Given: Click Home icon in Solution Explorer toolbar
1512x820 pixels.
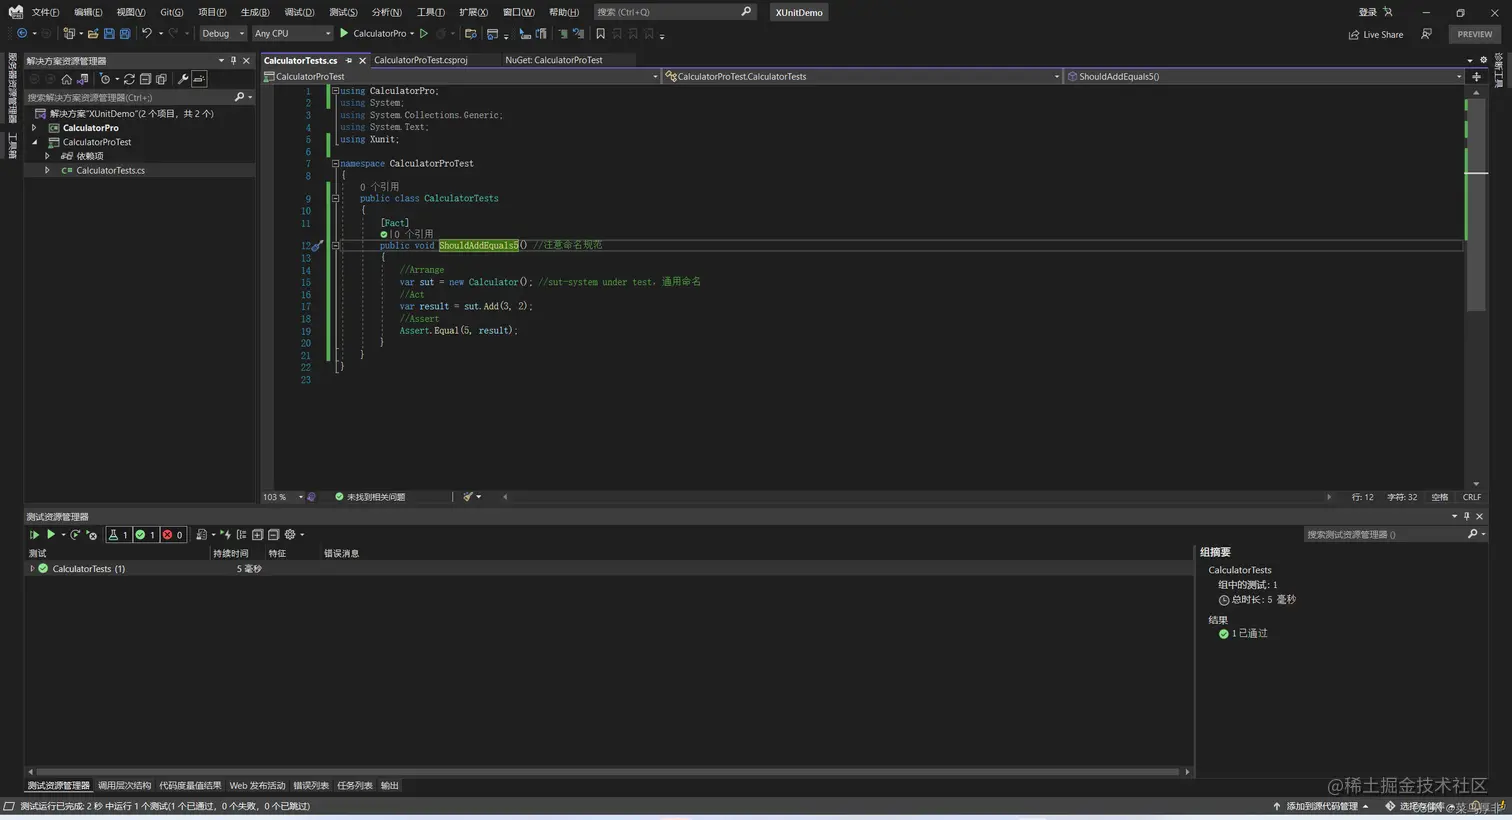Looking at the screenshot, I should click(66, 79).
